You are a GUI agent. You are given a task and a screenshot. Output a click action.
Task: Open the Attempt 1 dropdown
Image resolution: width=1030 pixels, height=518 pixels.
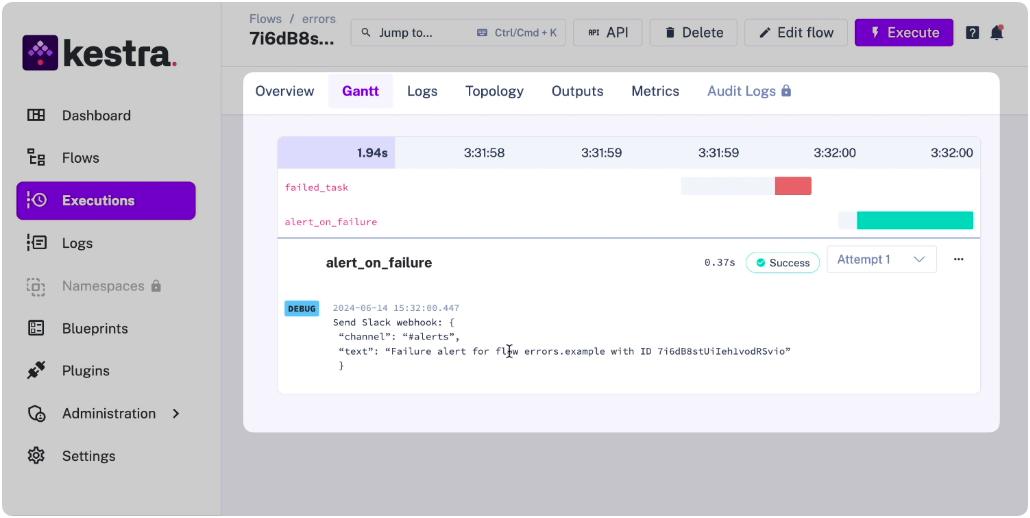[x=881, y=259]
